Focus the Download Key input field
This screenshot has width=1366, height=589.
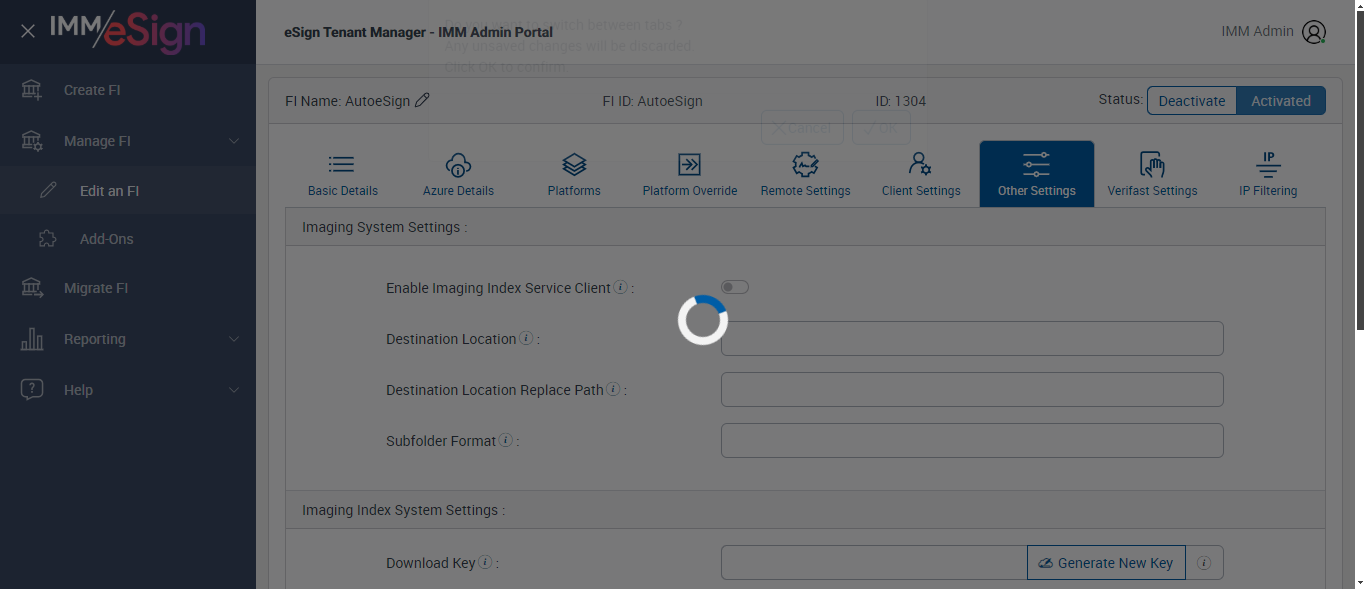(x=874, y=563)
